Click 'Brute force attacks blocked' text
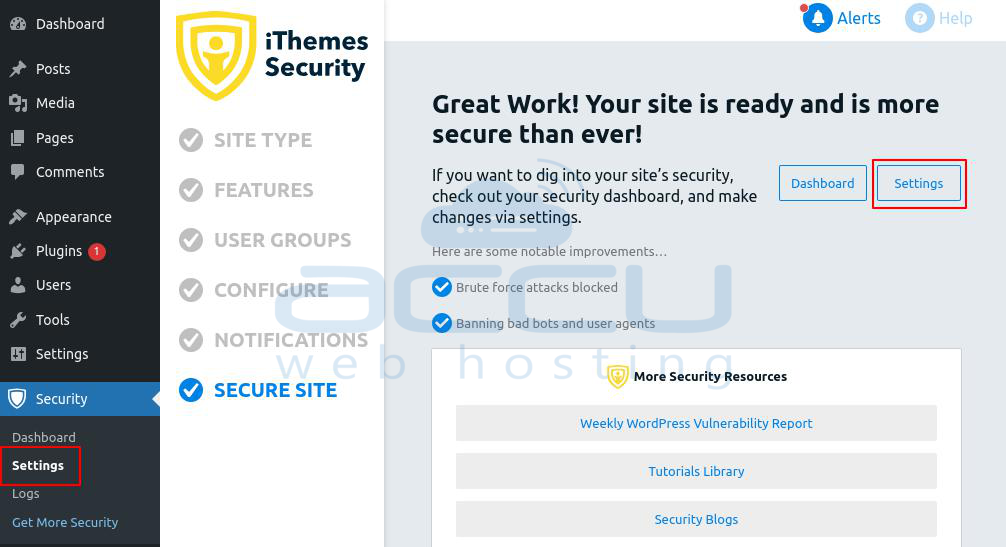This screenshot has width=1006, height=547. (537, 287)
